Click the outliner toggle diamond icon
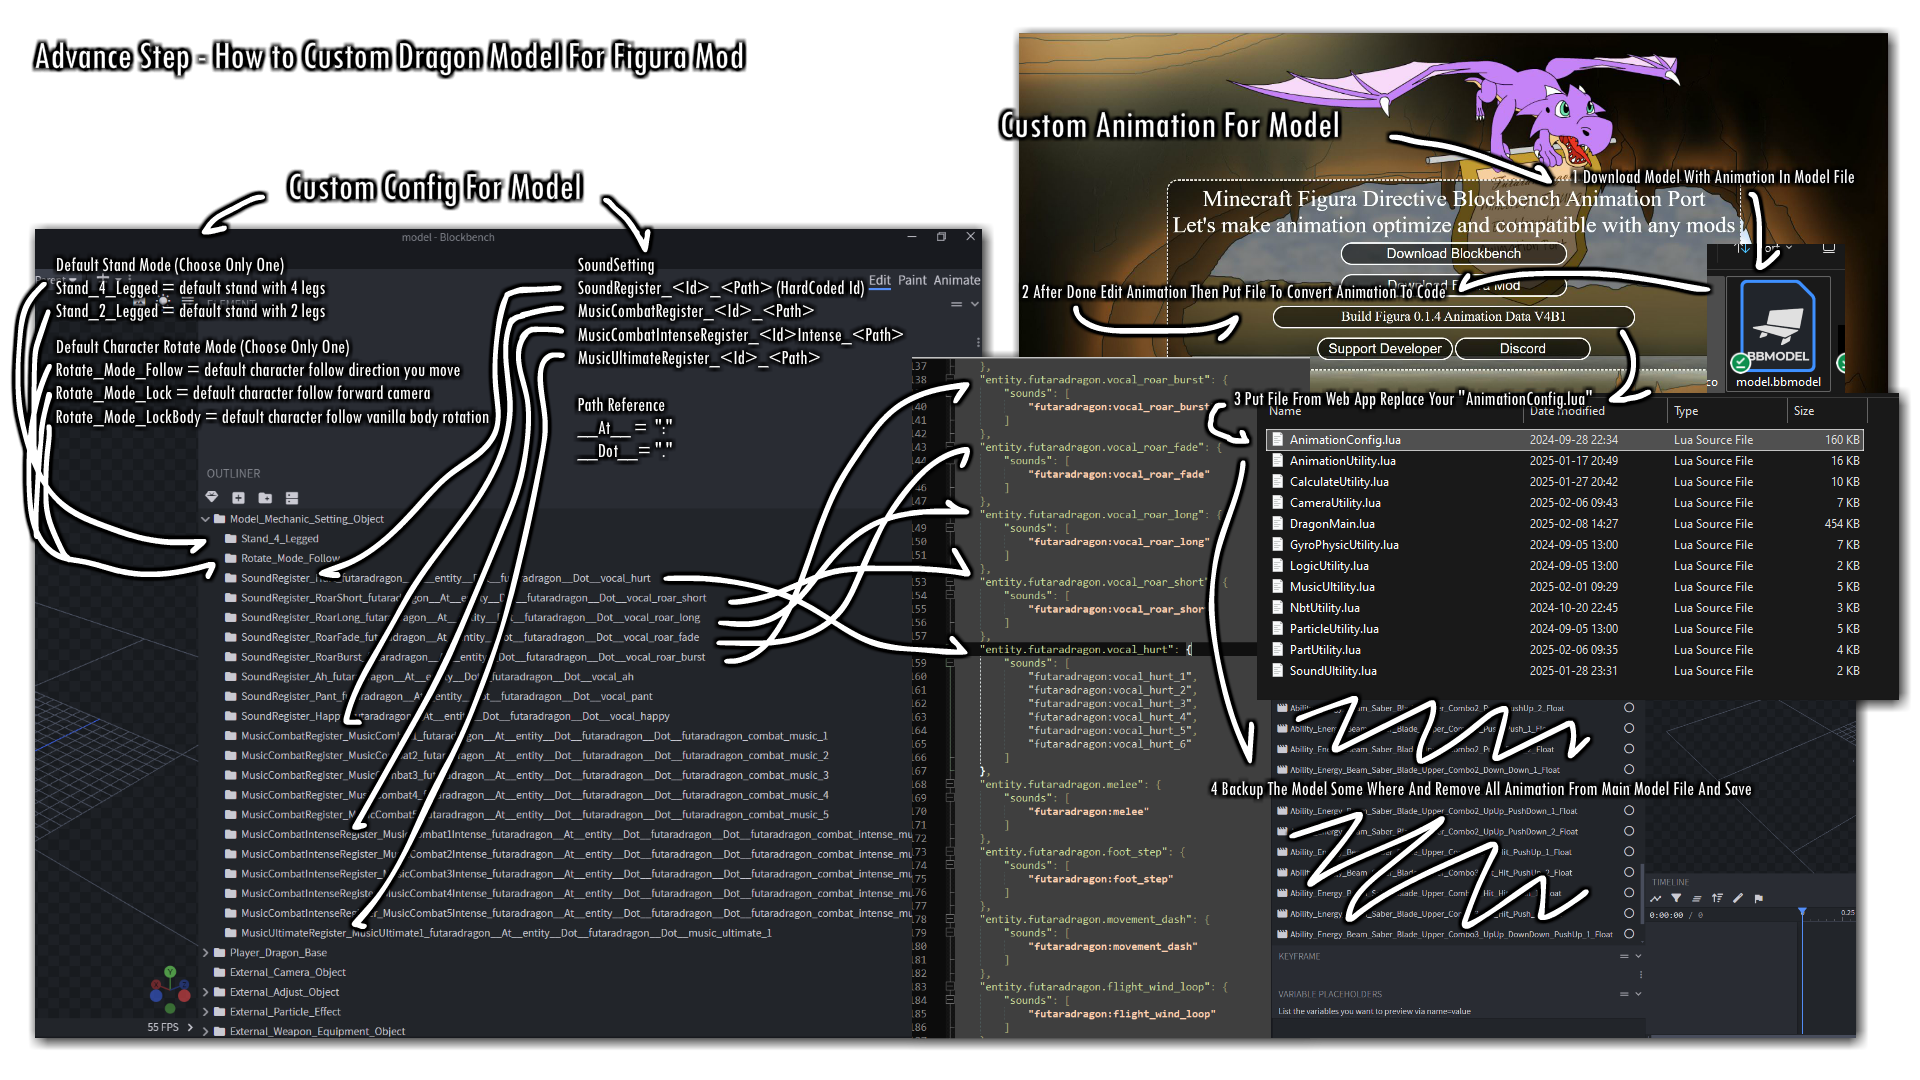The width and height of the screenshot is (1920, 1080). click(x=211, y=497)
